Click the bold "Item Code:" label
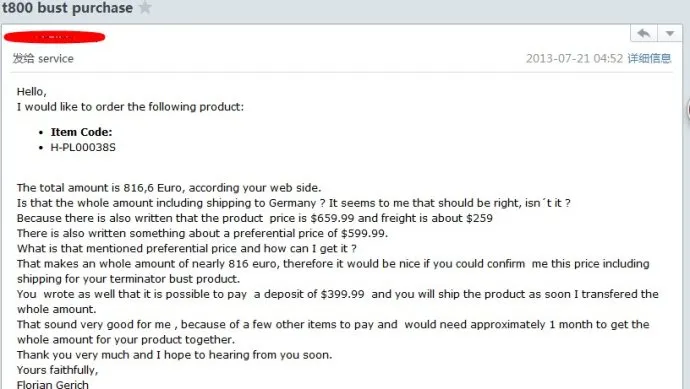The height and width of the screenshot is (389, 690). pos(81,132)
